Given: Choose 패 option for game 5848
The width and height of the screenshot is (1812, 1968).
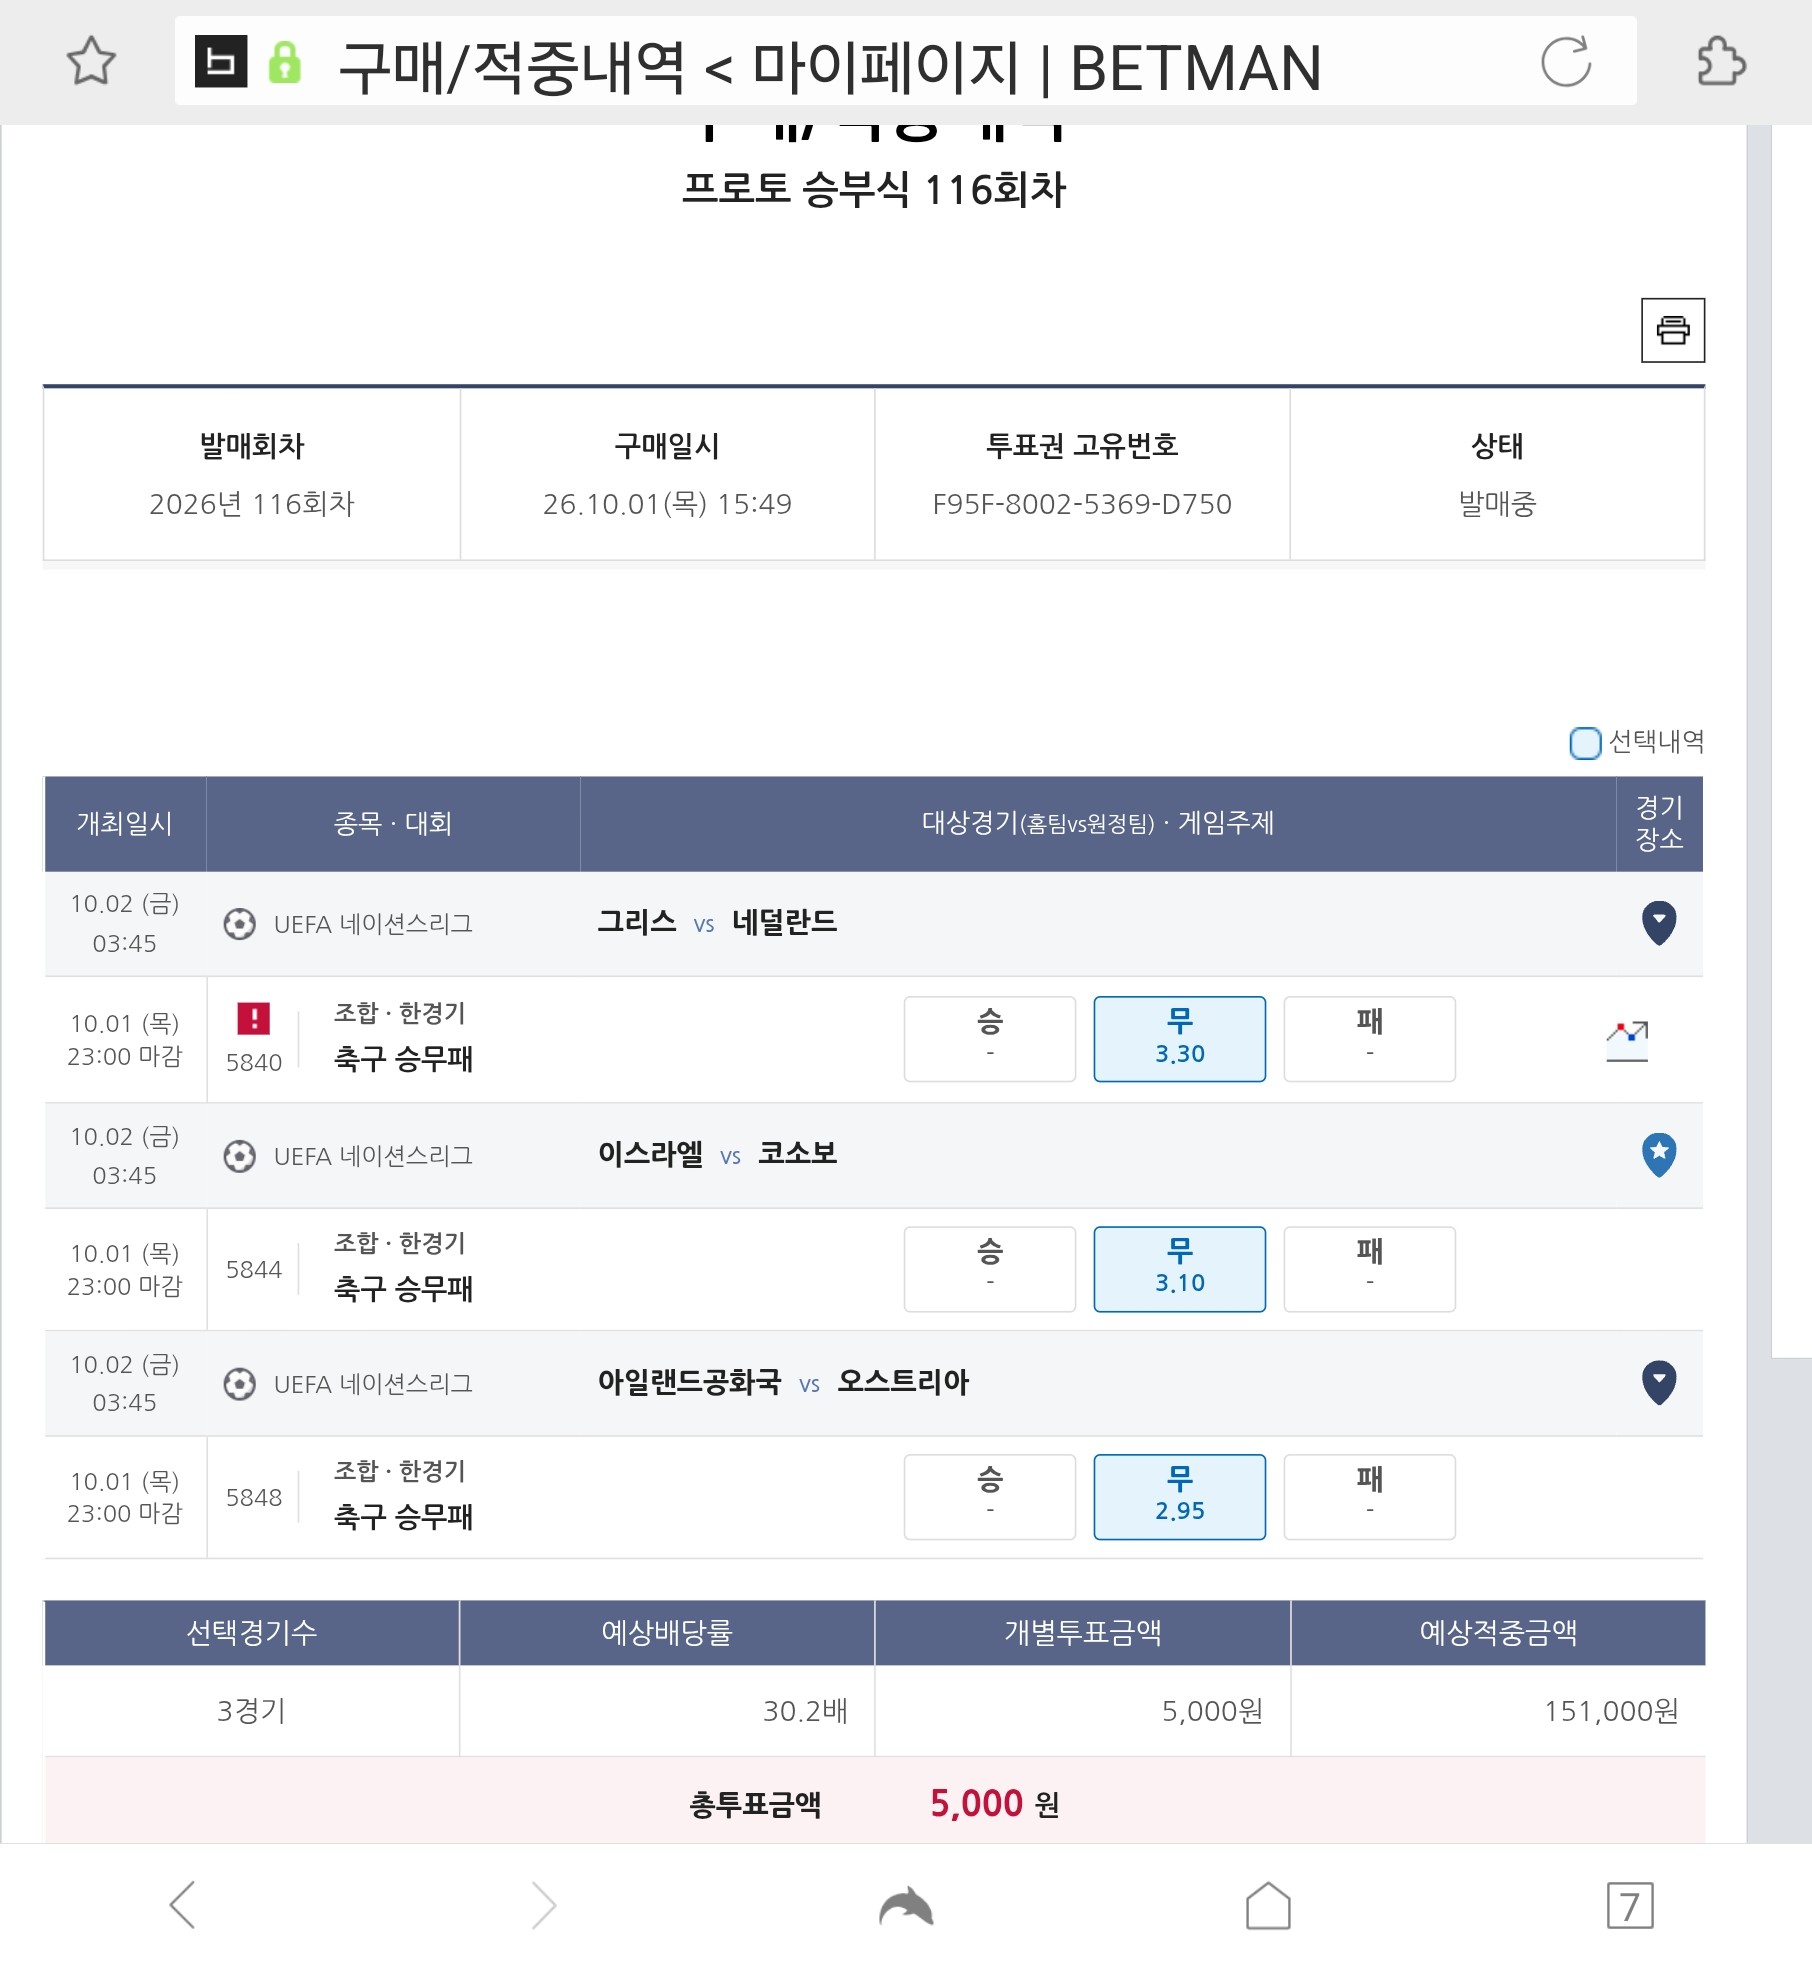Looking at the screenshot, I should [x=1370, y=1497].
